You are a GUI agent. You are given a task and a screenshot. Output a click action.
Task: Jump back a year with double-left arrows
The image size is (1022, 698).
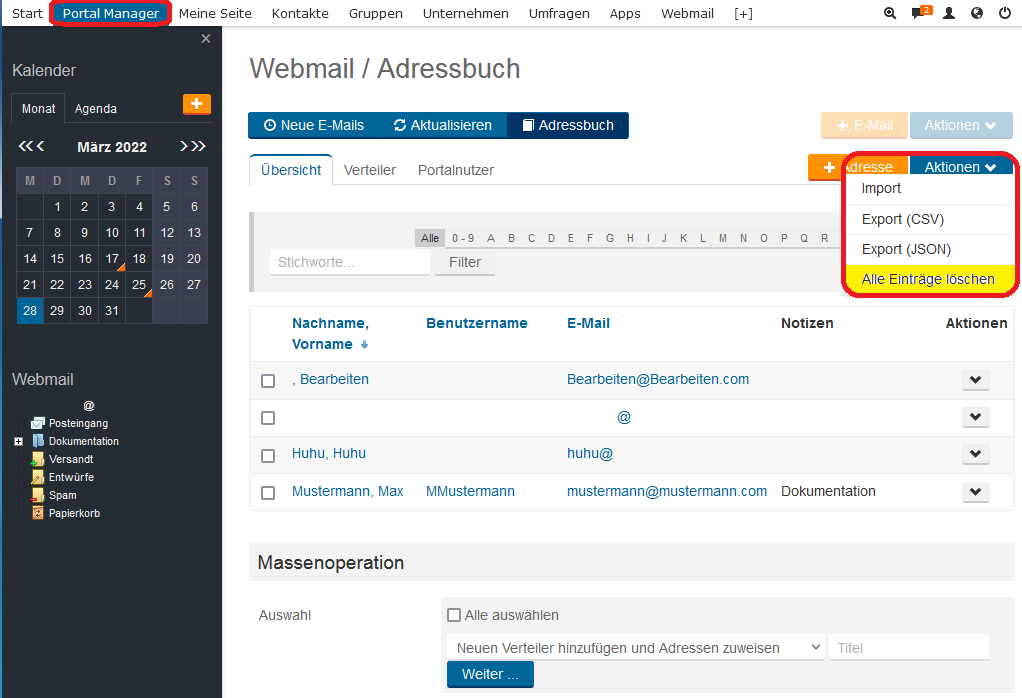point(25,146)
